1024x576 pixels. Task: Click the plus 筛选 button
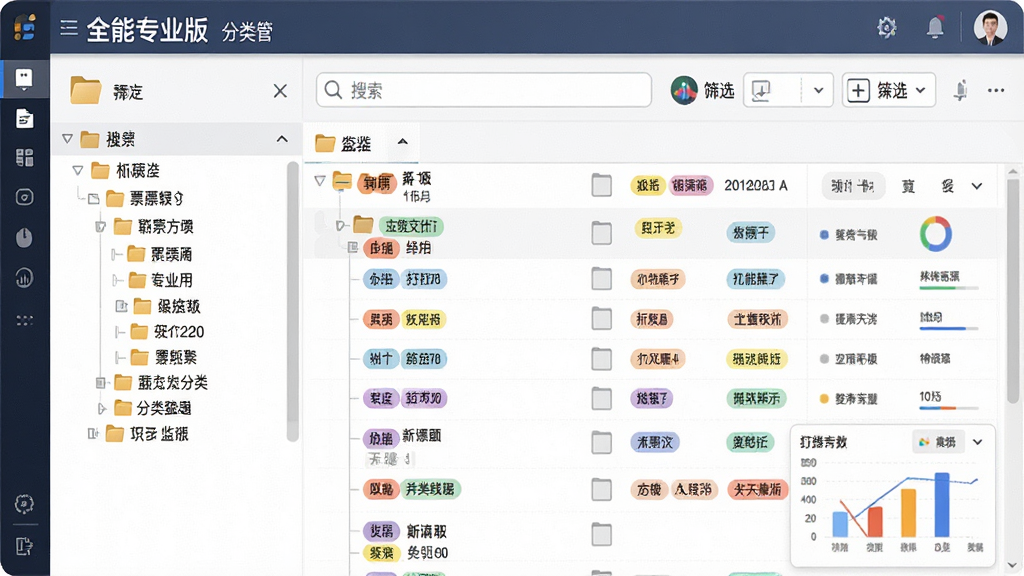tap(888, 90)
